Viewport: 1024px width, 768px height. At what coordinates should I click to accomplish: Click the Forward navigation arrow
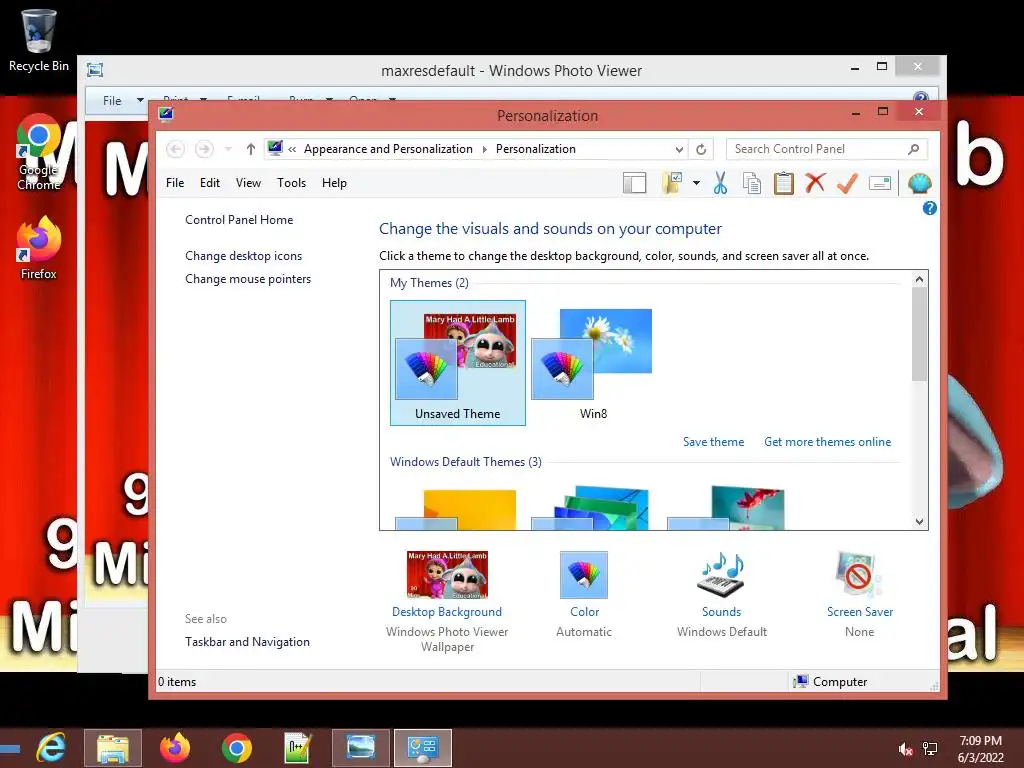204,150
